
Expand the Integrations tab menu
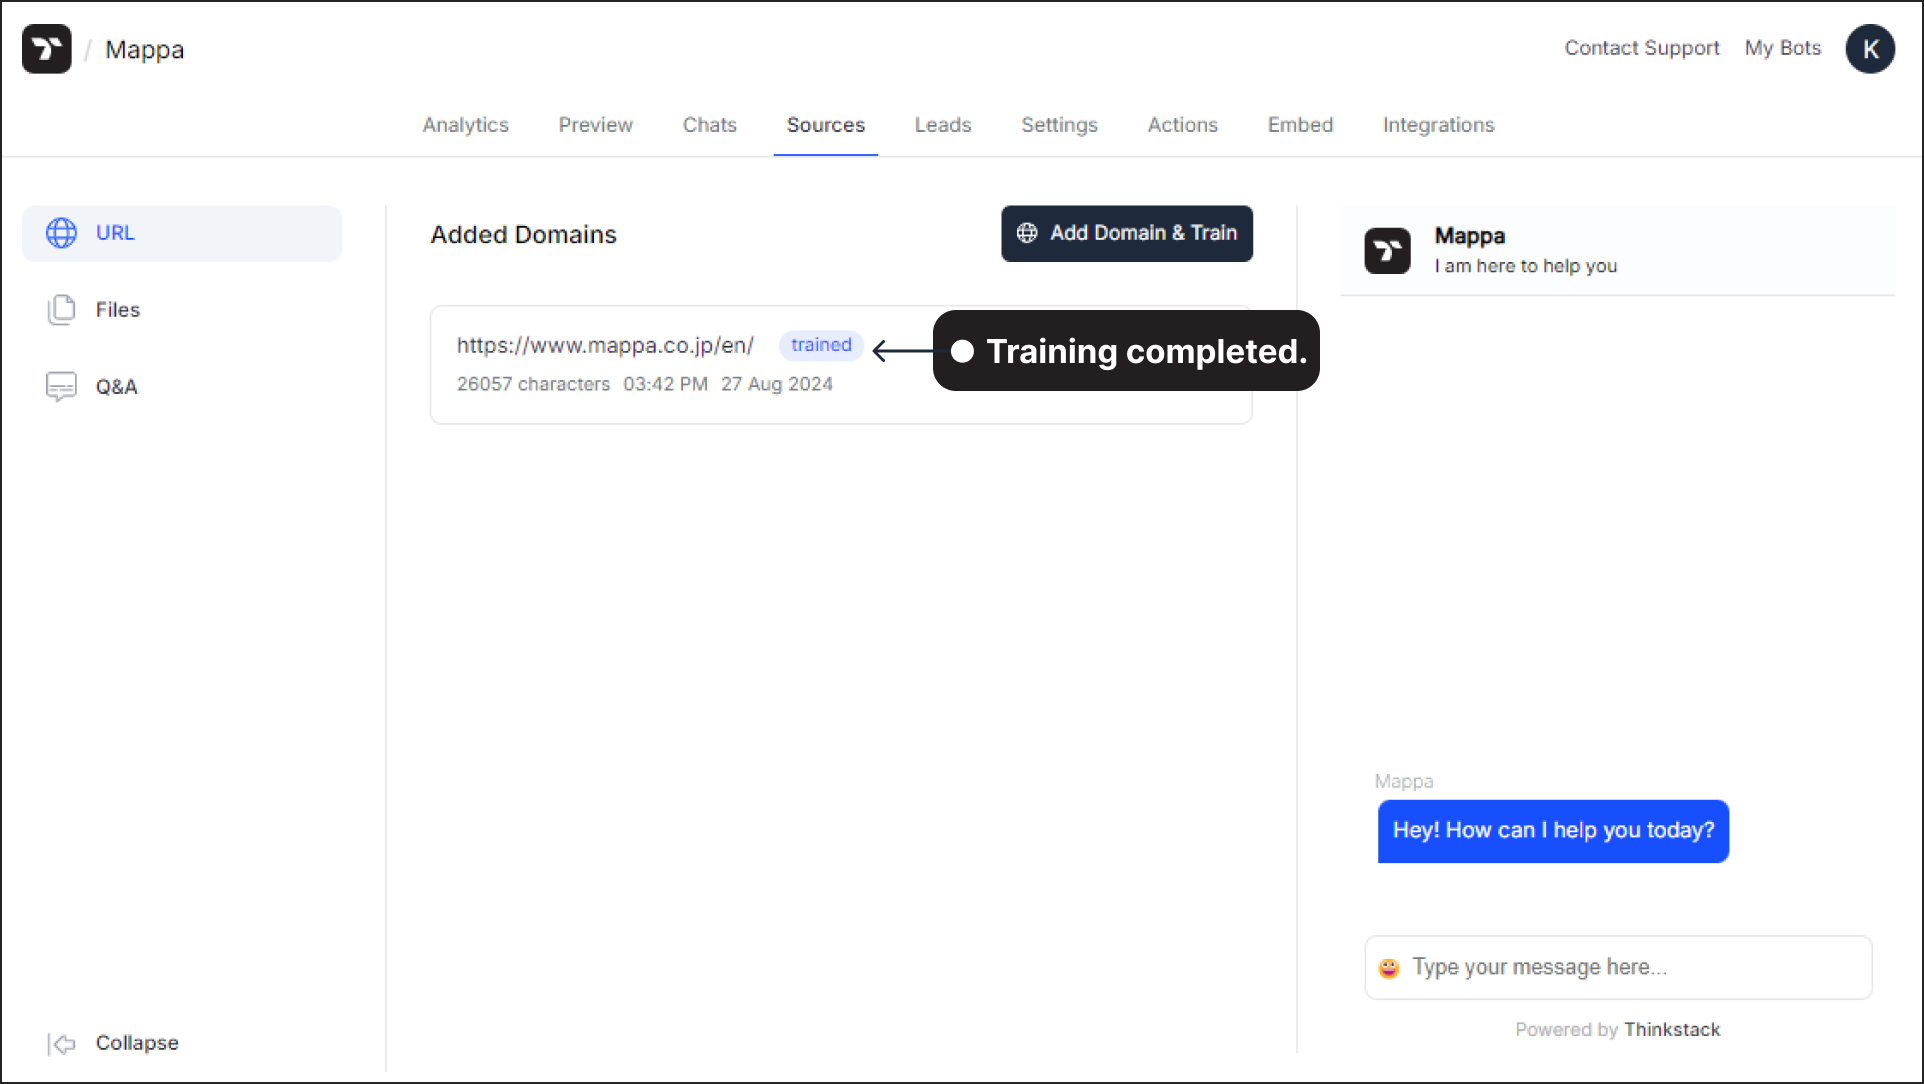[1438, 124]
